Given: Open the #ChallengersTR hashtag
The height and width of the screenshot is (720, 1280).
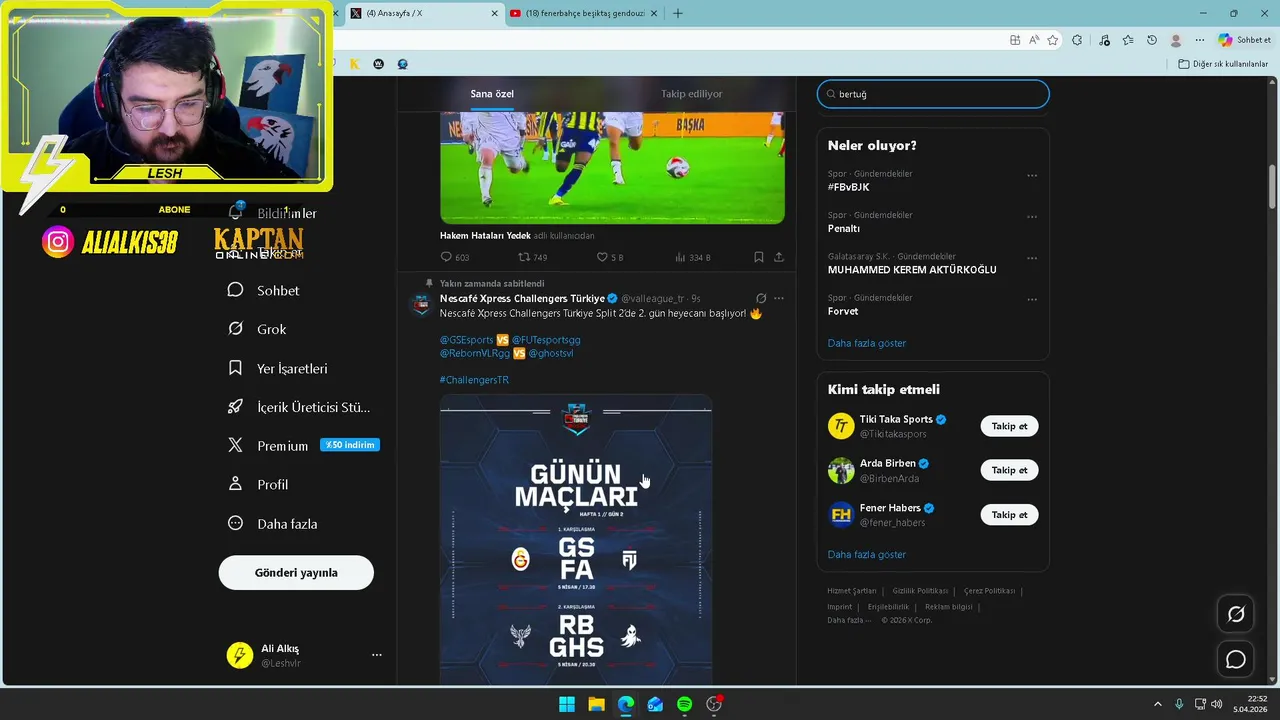Looking at the screenshot, I should [x=474, y=380].
